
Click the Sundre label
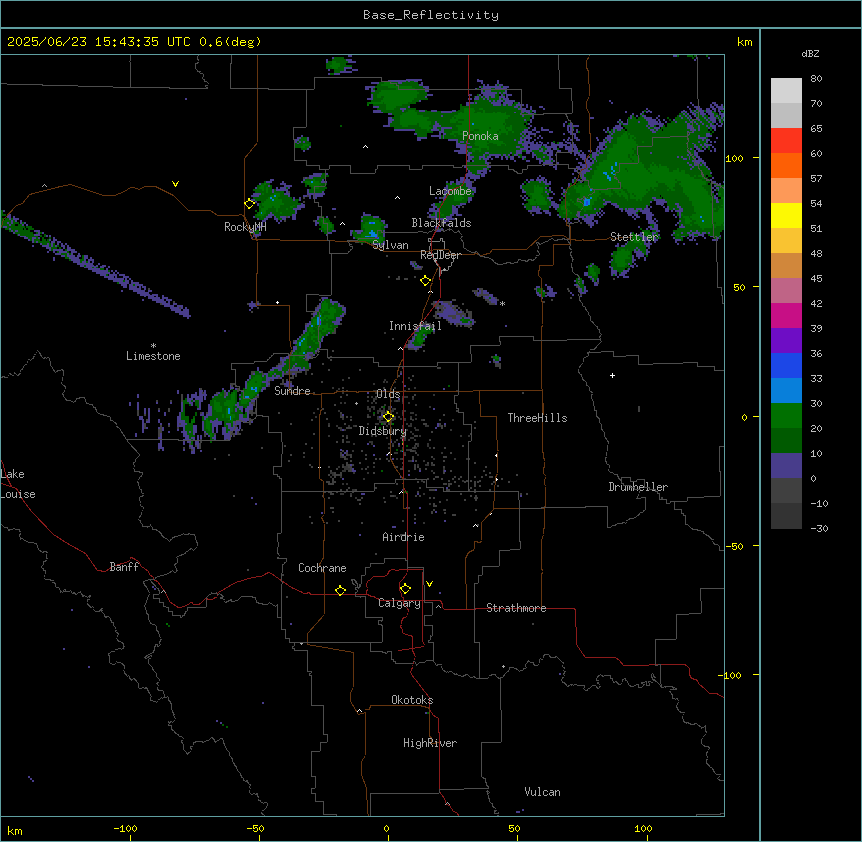click(292, 391)
